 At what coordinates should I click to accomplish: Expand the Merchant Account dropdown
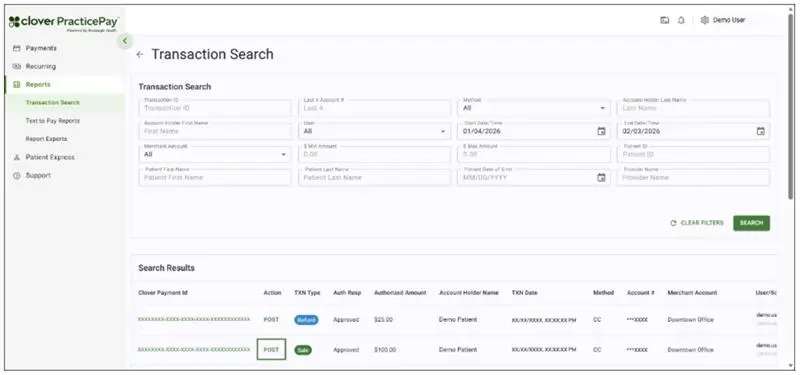pyautogui.click(x=215, y=154)
